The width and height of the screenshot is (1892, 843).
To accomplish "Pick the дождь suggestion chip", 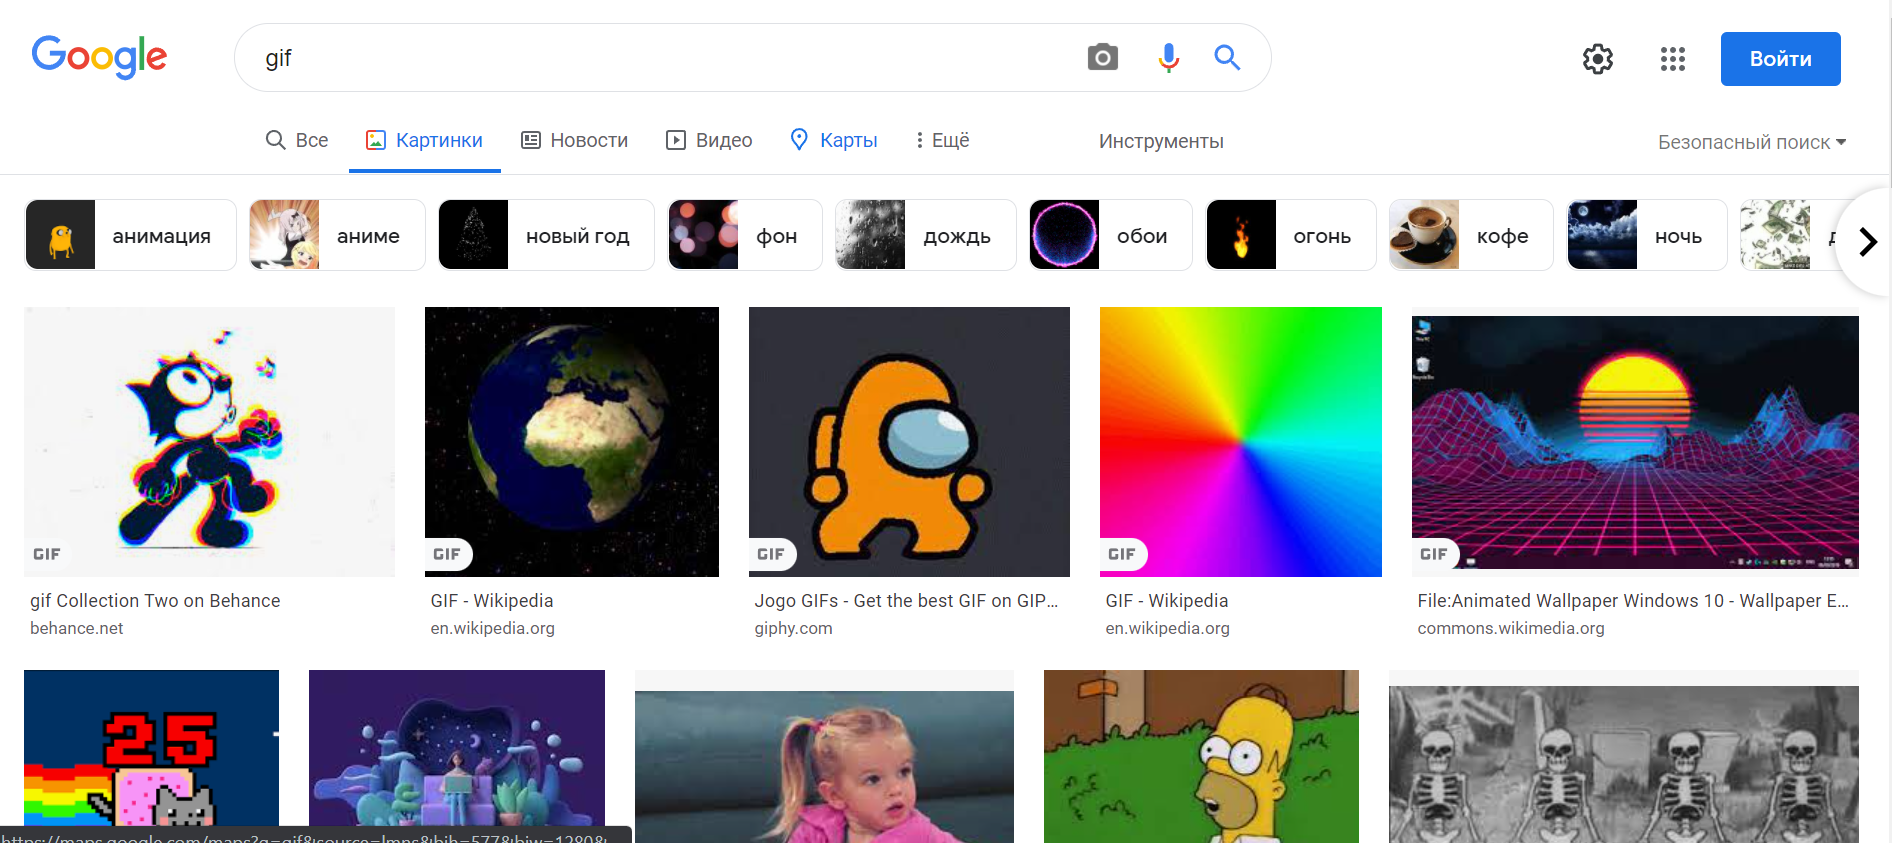I will point(926,235).
